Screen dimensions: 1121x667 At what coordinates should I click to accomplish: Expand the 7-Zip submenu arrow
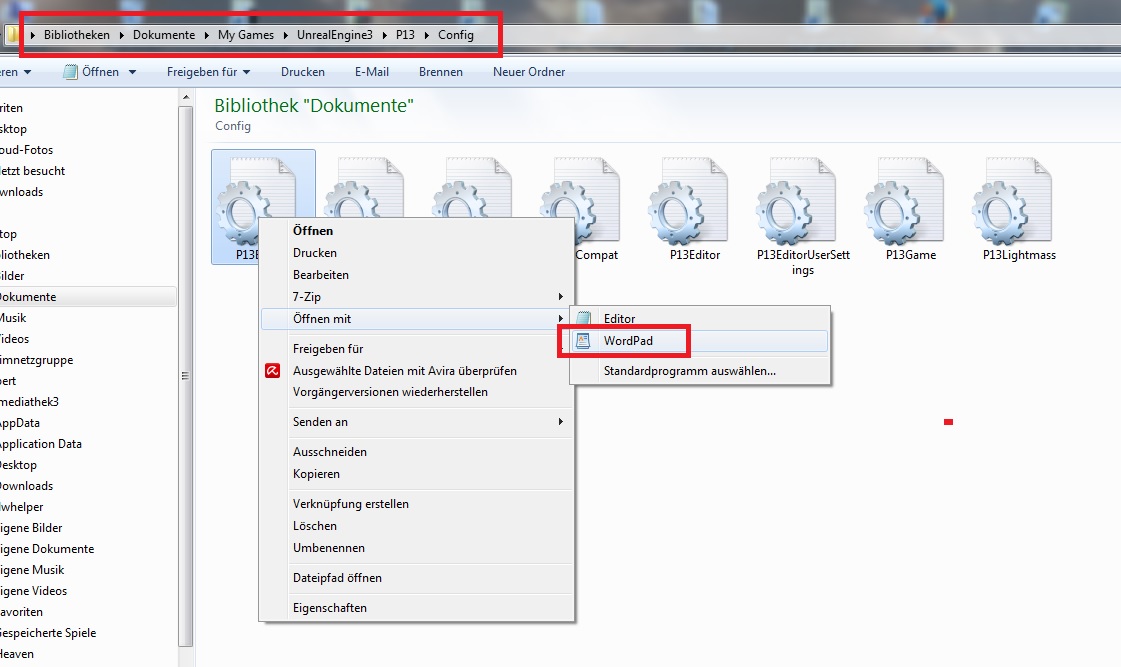(x=560, y=297)
